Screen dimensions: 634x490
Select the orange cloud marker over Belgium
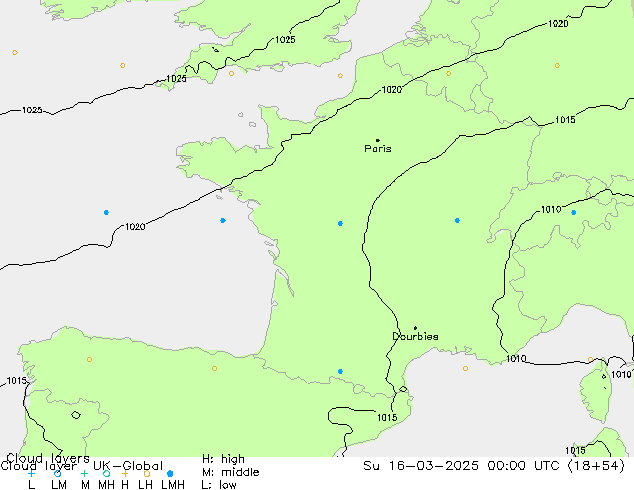pos(448,74)
